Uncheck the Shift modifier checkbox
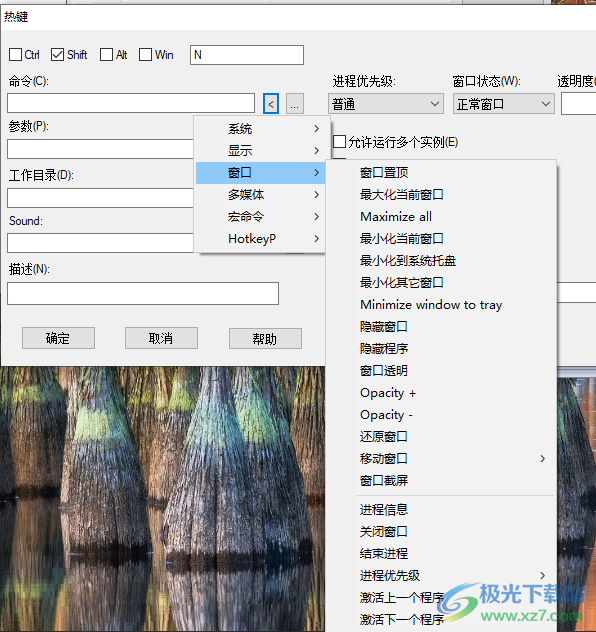The width and height of the screenshot is (596, 632). [x=57, y=55]
